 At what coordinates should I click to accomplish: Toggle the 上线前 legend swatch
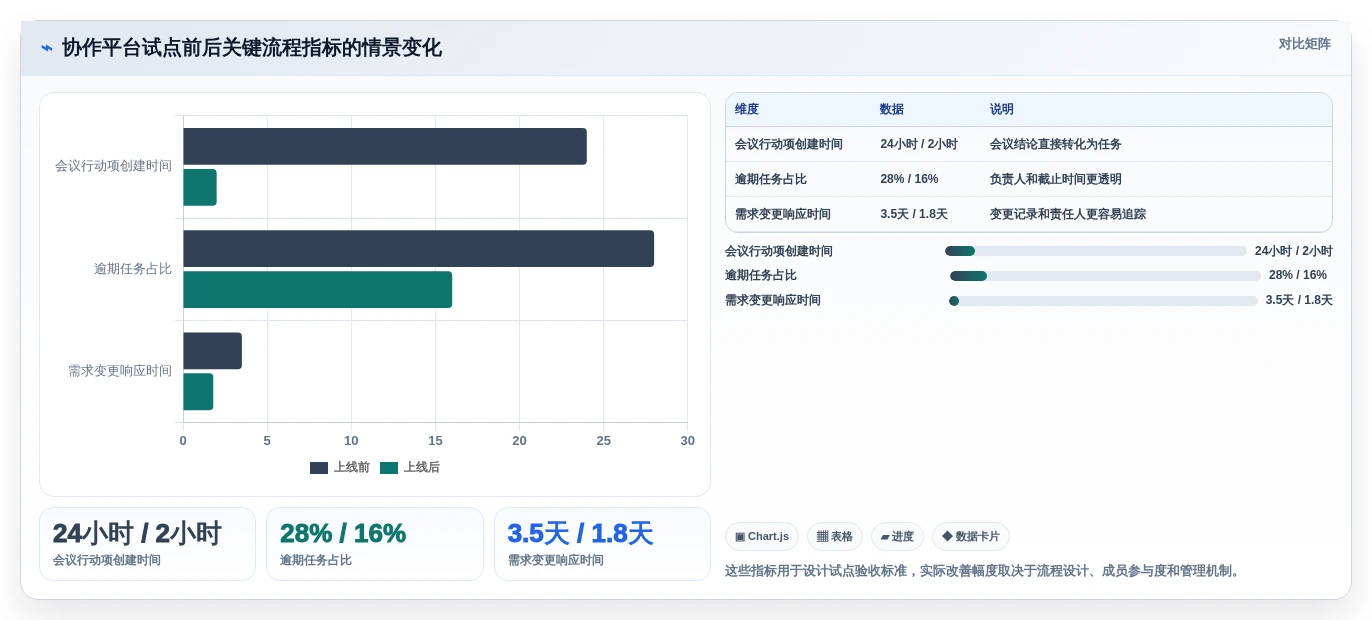(319, 468)
